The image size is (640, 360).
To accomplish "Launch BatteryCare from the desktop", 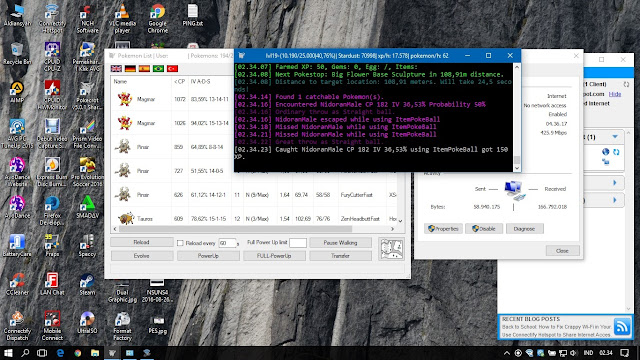I will [x=17, y=246].
